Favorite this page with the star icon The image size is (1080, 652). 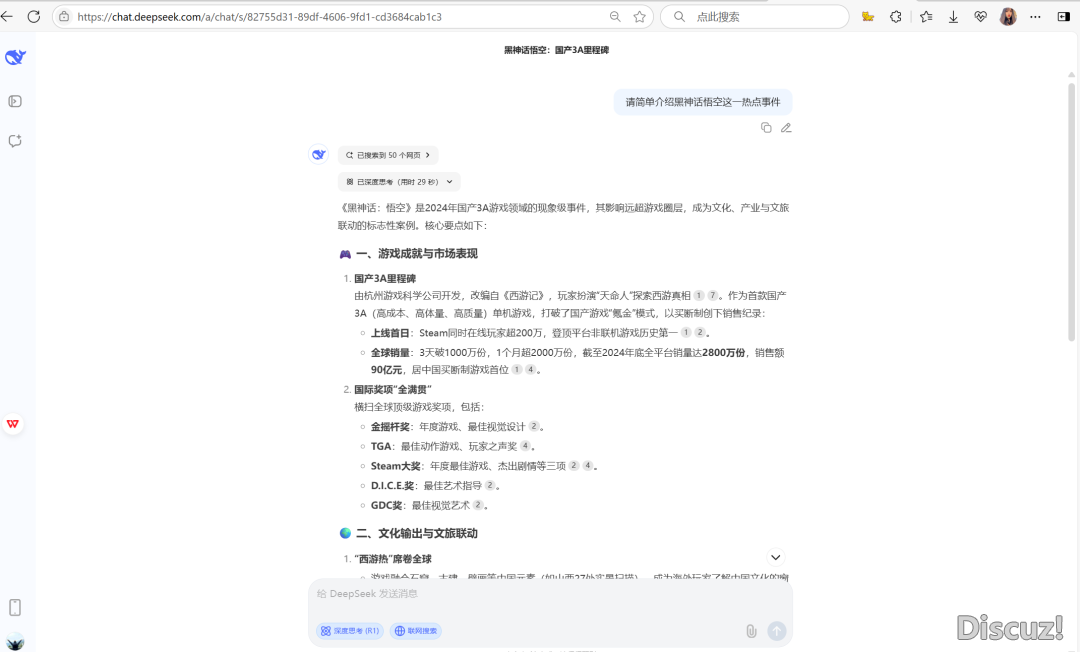(x=640, y=17)
